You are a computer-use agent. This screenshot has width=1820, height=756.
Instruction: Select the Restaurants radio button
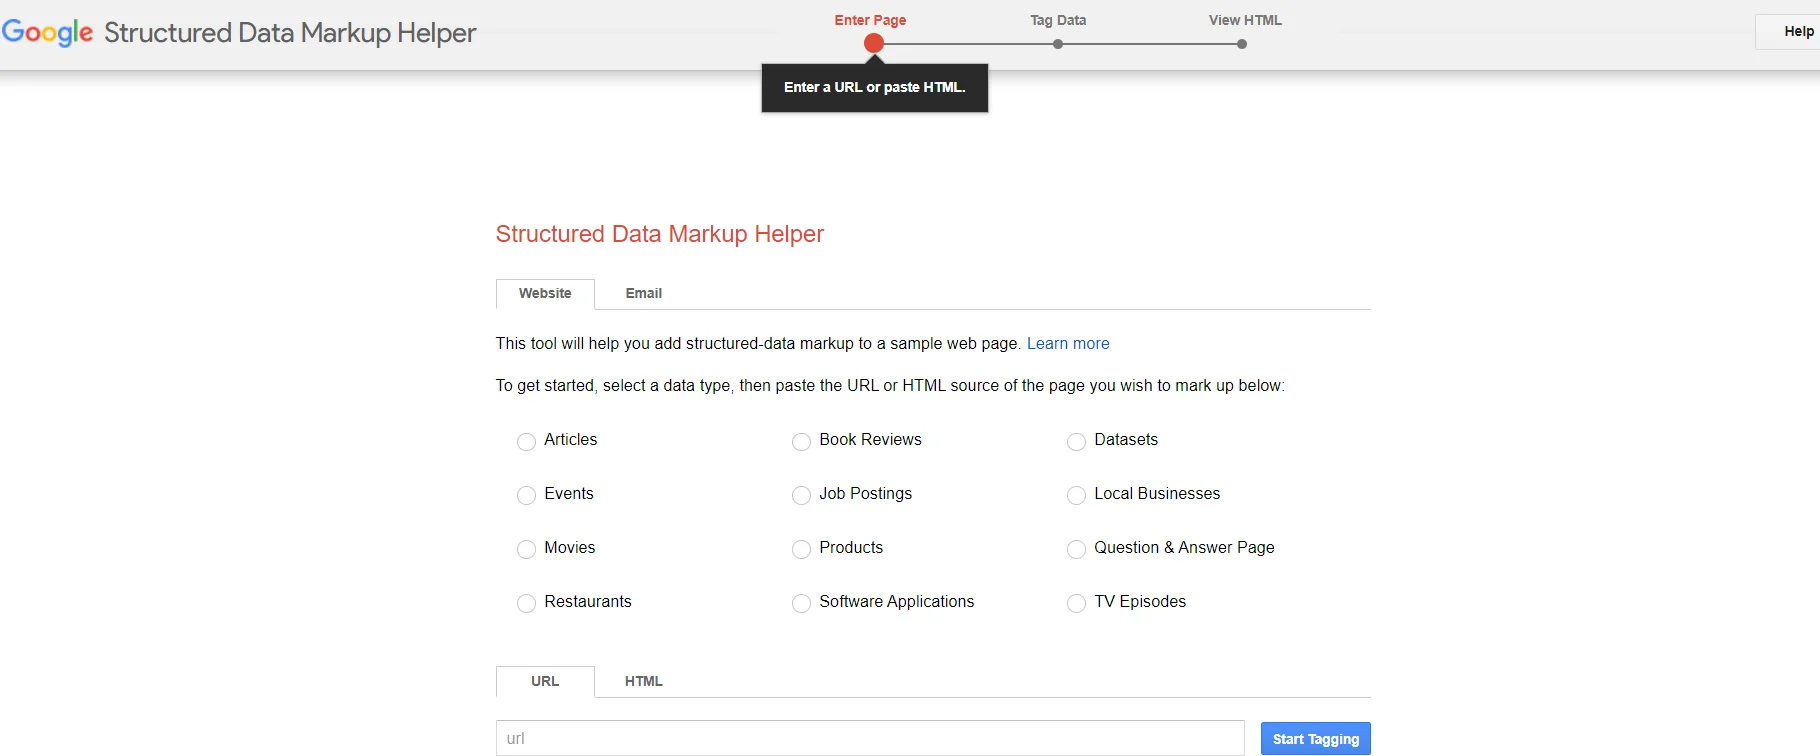tap(526, 603)
